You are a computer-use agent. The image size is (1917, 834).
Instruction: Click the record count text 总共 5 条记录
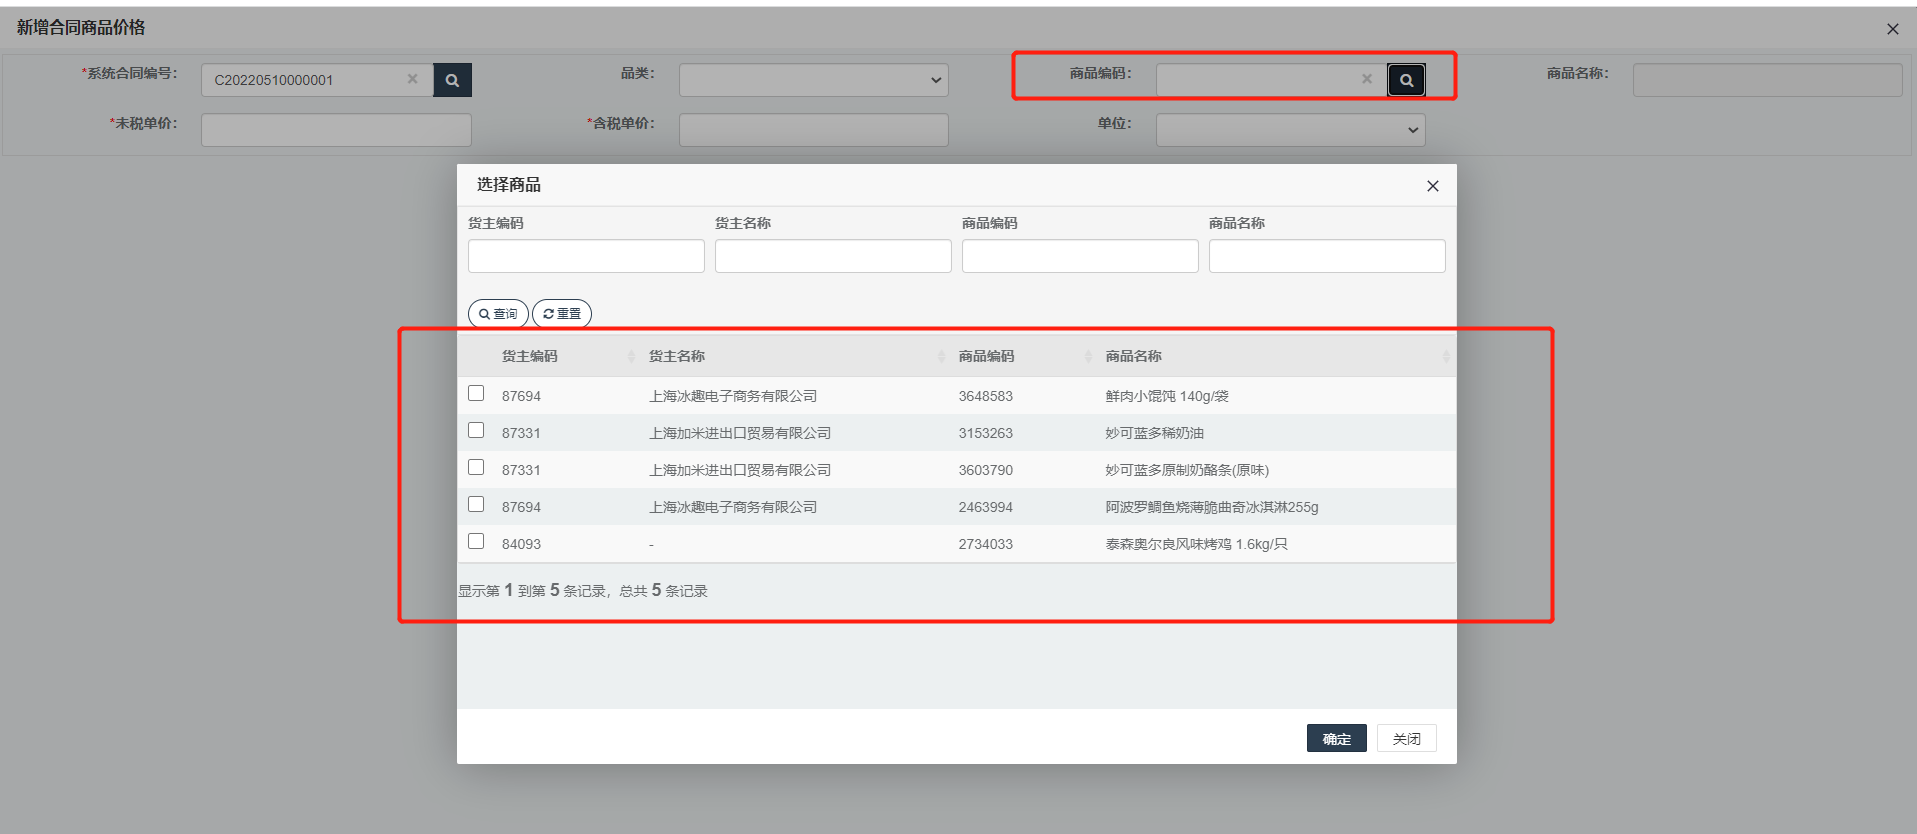pyautogui.click(x=663, y=591)
